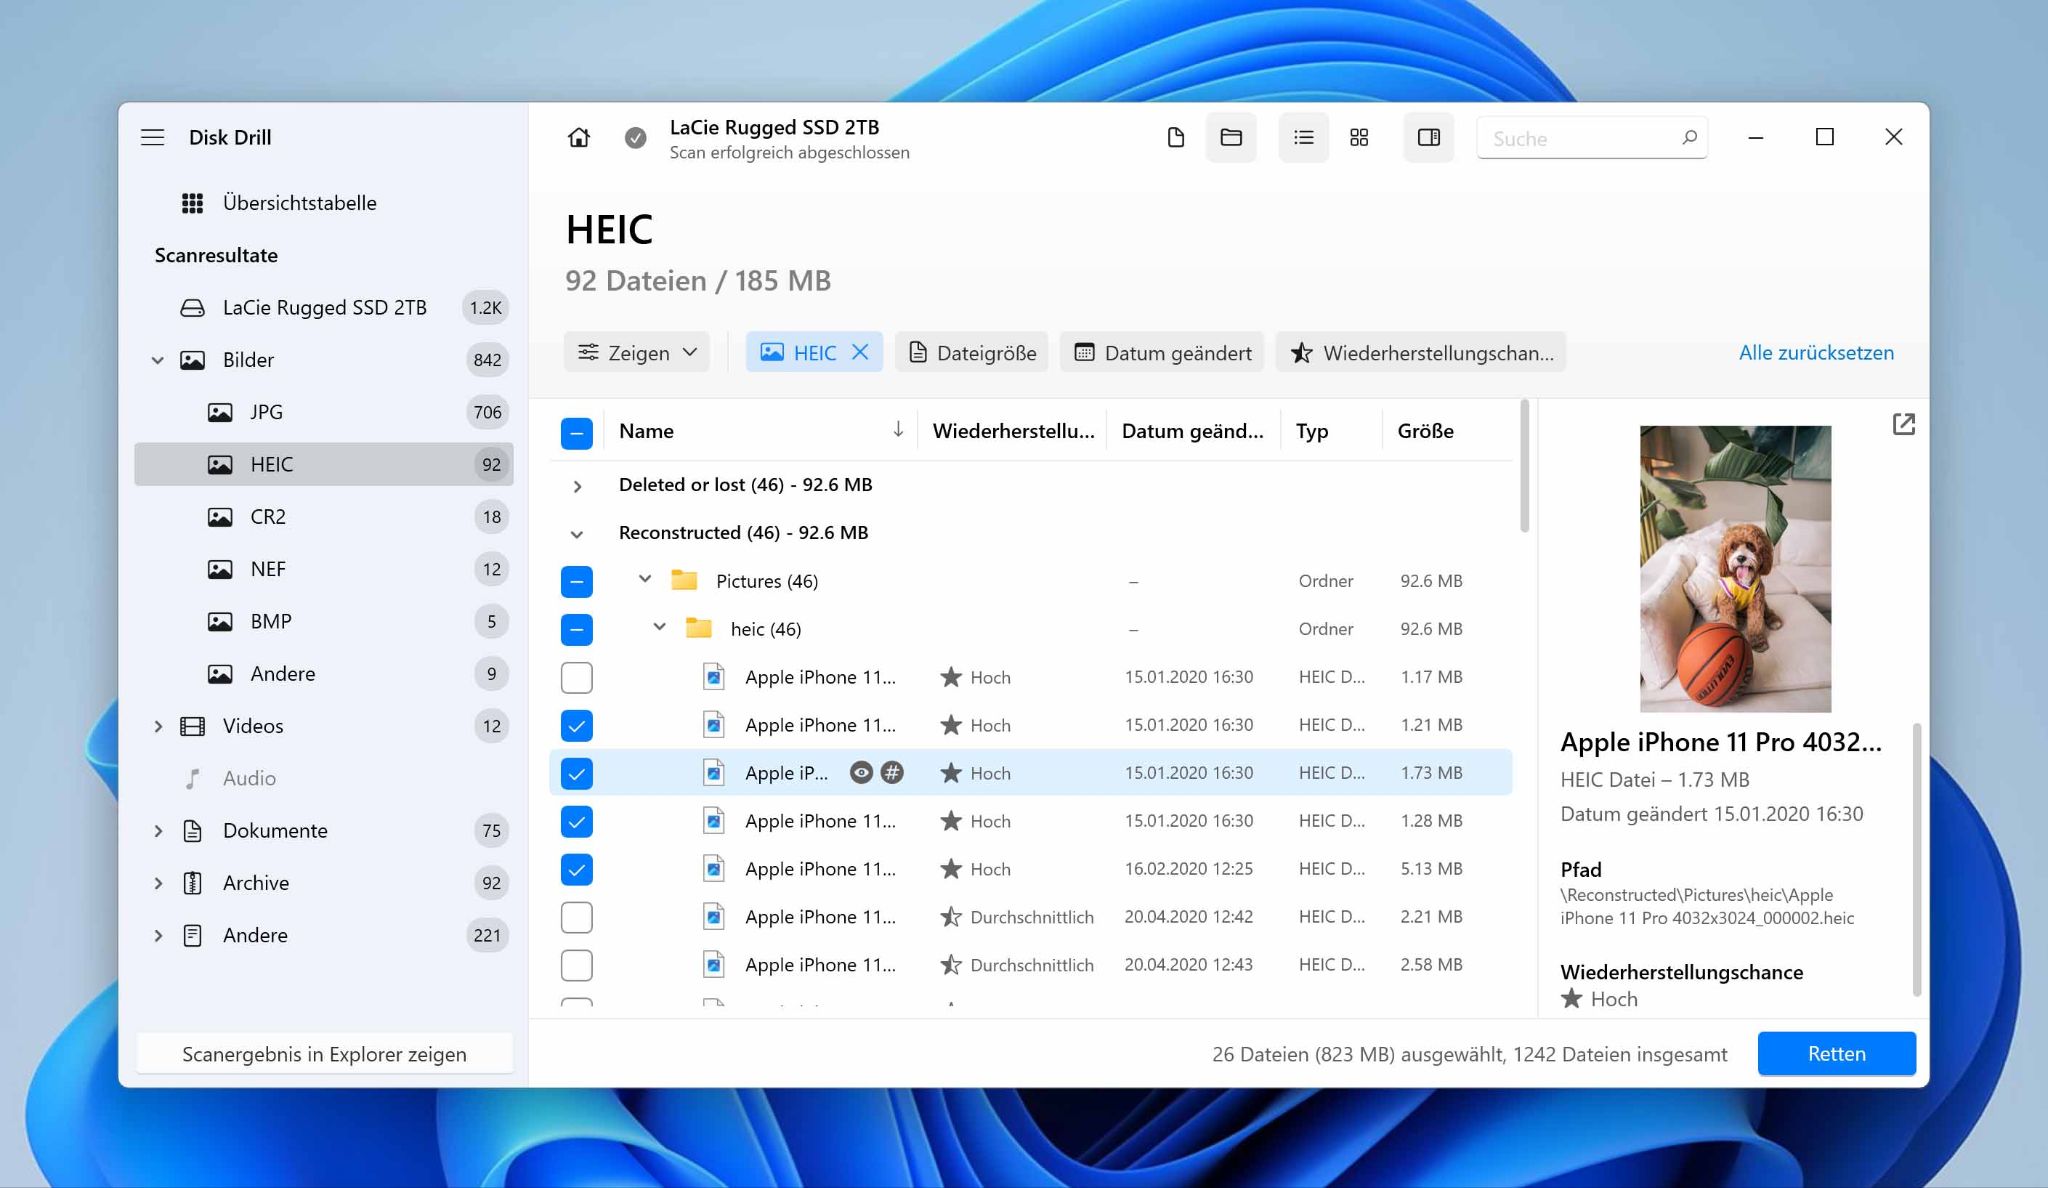The image size is (2048, 1188).
Task: Click the eye preview icon on highlighted row
Action: pos(861,773)
